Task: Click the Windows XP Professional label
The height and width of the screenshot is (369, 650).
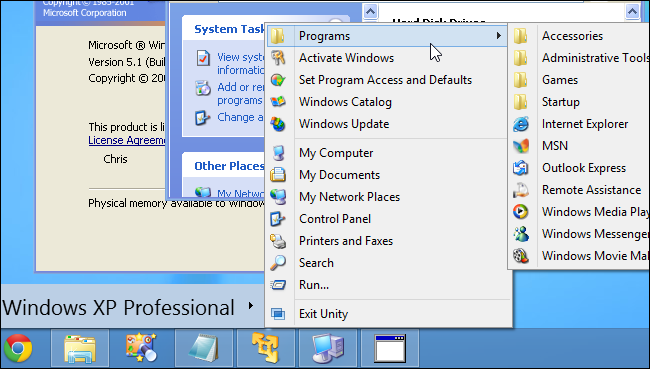Action: 119,308
